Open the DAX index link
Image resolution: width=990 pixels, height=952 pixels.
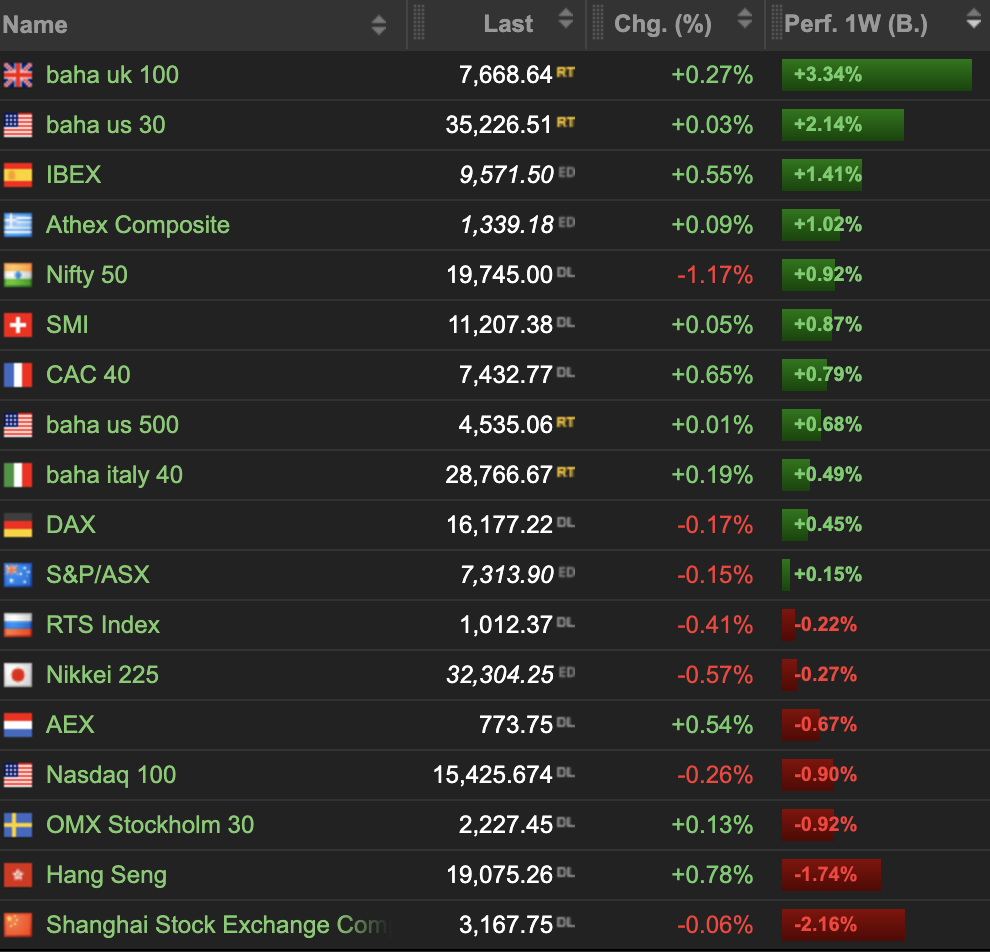71,525
